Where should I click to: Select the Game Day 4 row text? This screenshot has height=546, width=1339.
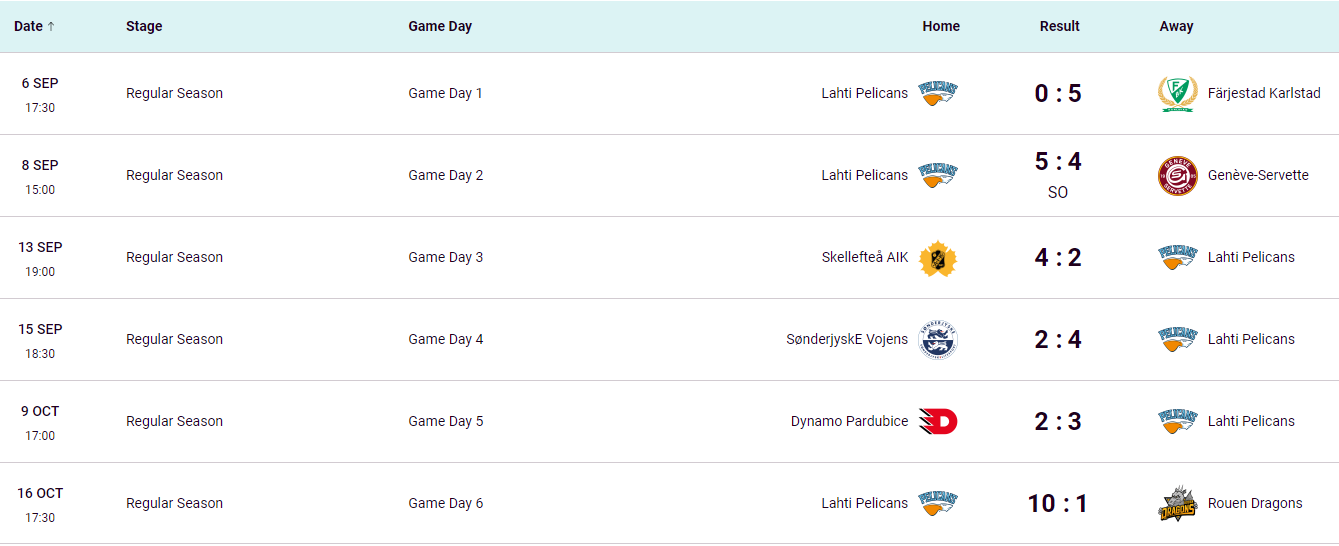[x=445, y=340]
